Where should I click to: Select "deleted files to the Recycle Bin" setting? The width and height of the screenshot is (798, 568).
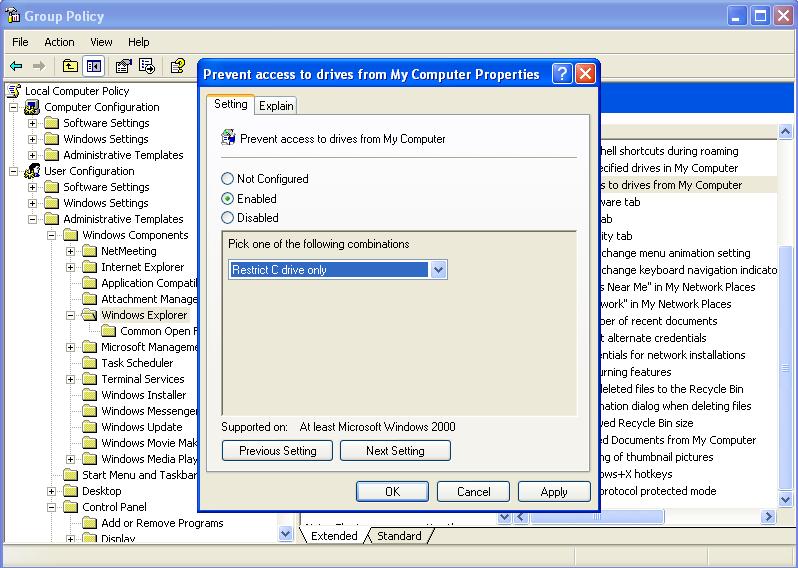(x=672, y=389)
